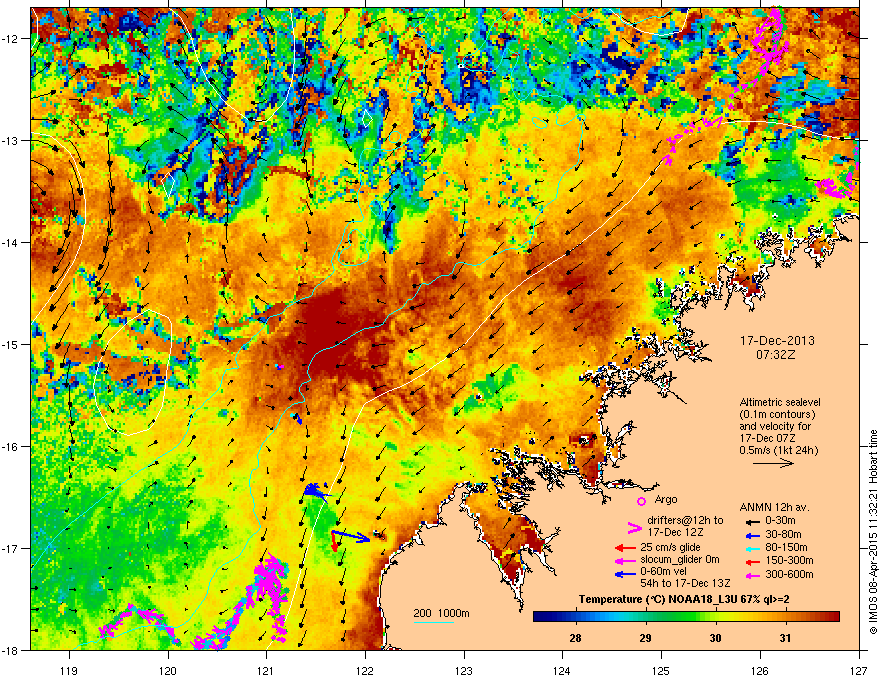Click the 200 1000m depth contour label
The image size is (880, 680).
point(441,613)
